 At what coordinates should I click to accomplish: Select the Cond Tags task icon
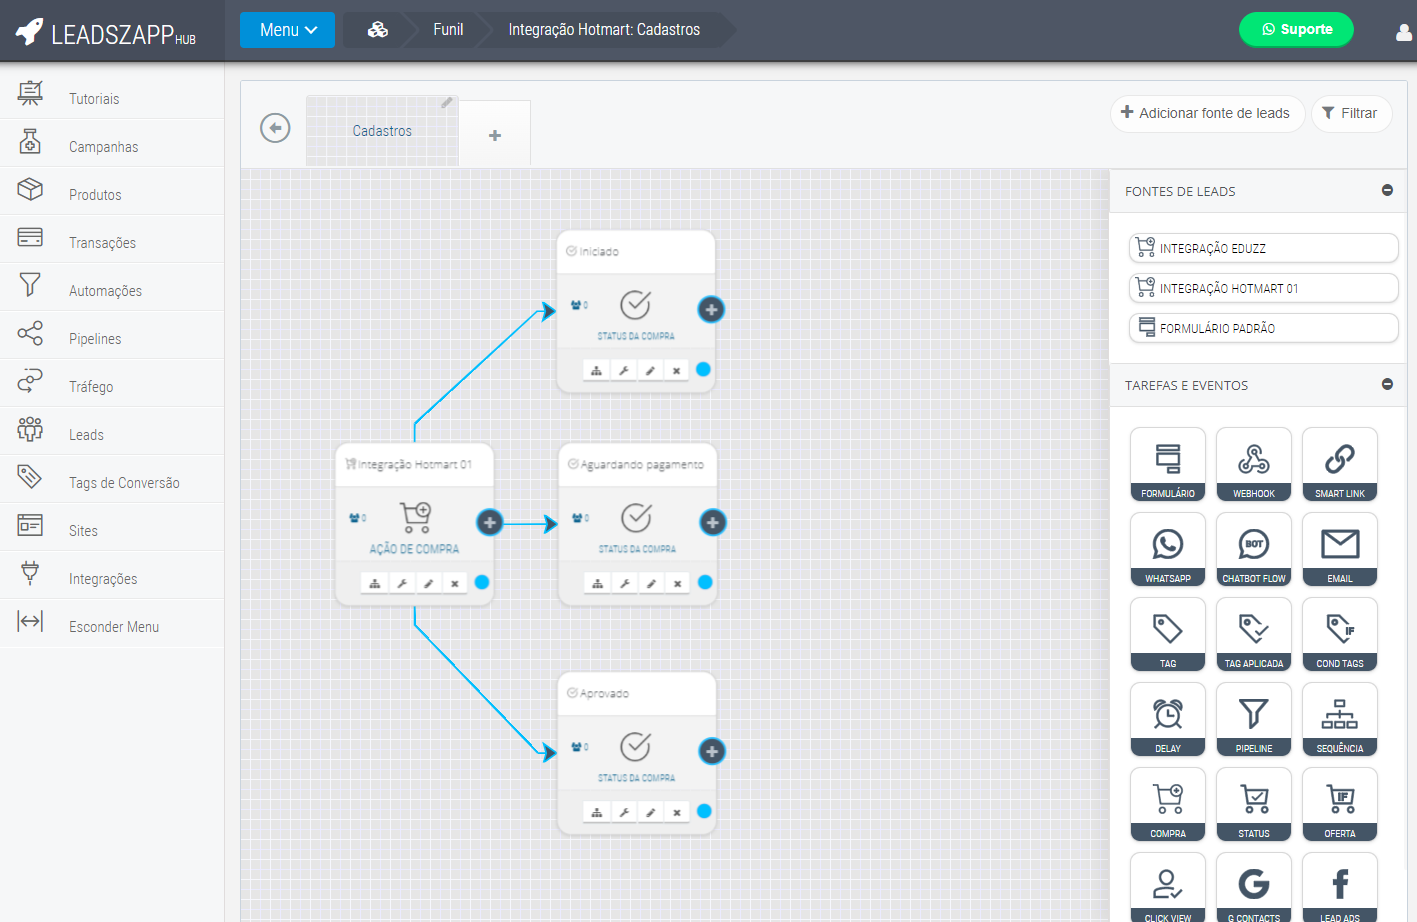click(1339, 634)
